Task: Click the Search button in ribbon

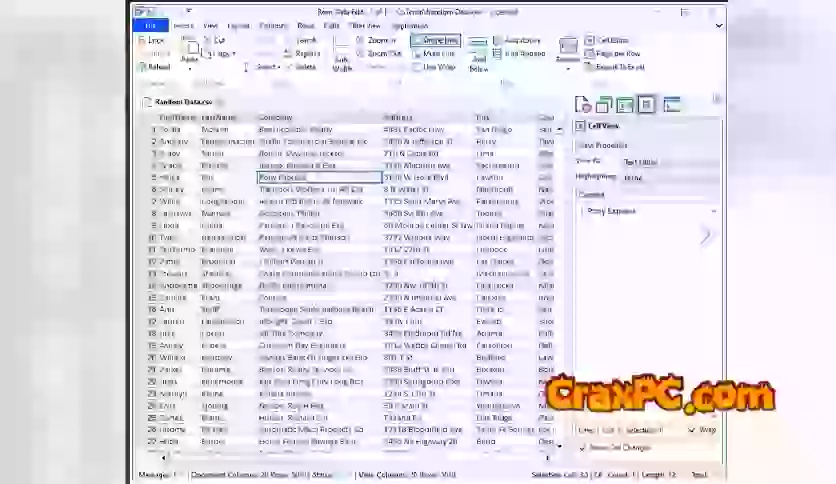Action: [x=301, y=40]
